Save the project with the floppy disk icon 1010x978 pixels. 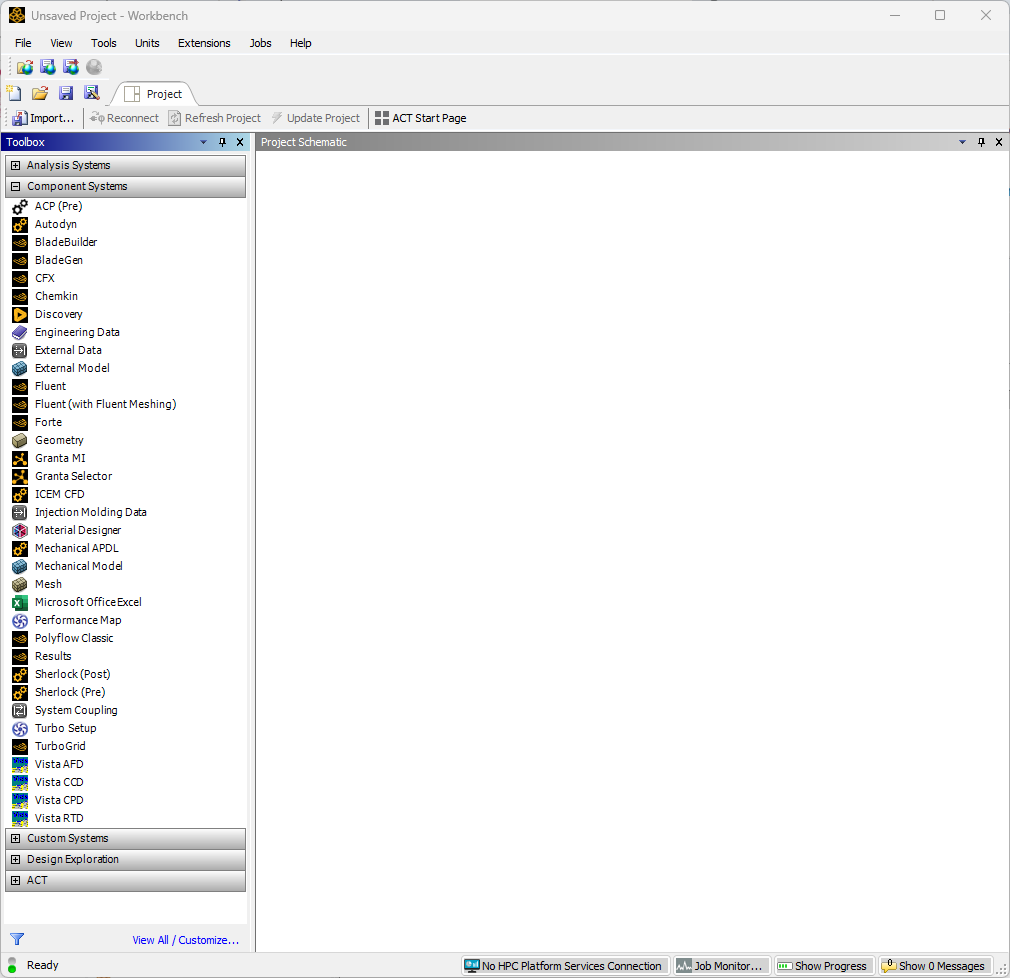click(66, 93)
